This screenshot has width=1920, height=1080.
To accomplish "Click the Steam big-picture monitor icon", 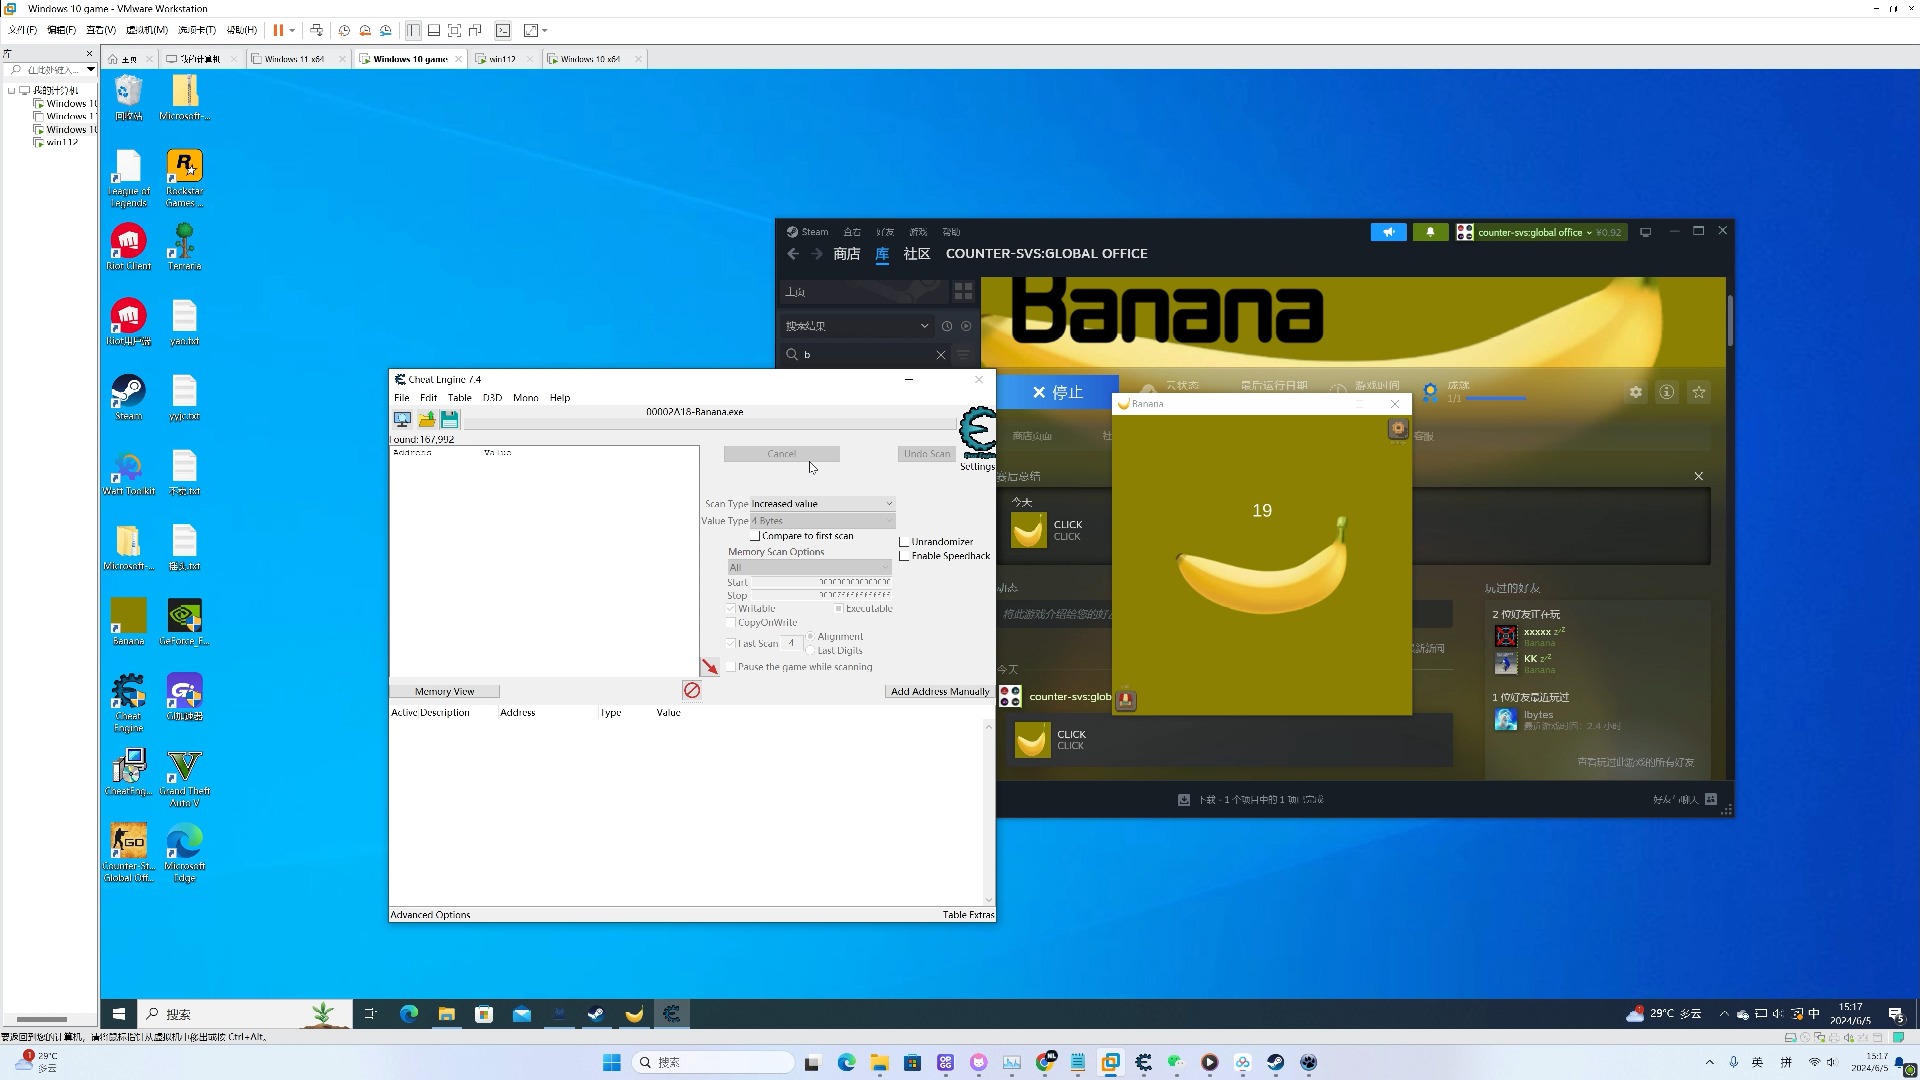I will coord(1645,232).
